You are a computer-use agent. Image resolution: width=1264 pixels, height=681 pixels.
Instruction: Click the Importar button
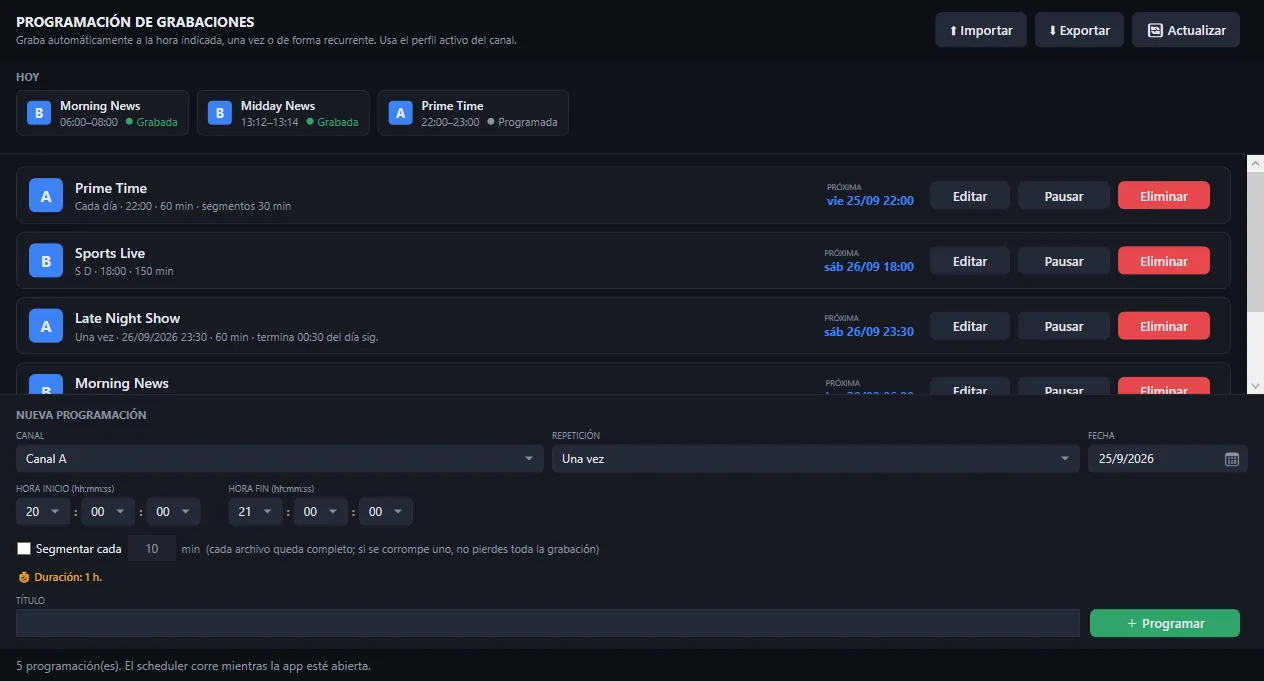coord(981,30)
